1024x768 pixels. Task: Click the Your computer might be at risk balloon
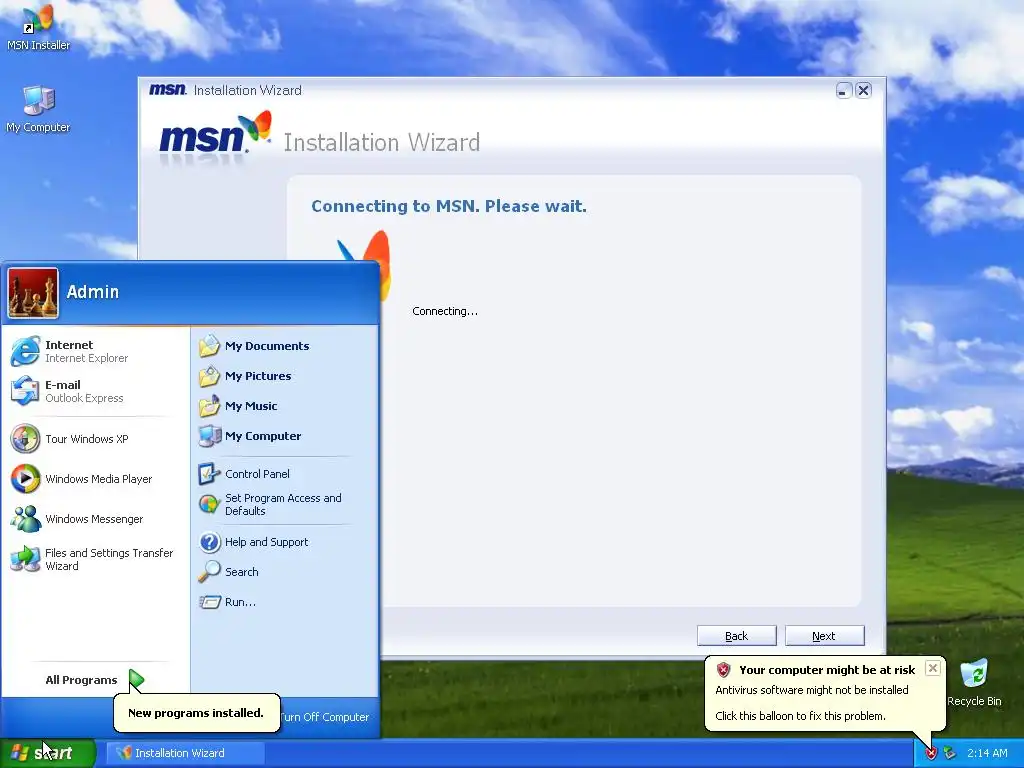tap(825, 693)
